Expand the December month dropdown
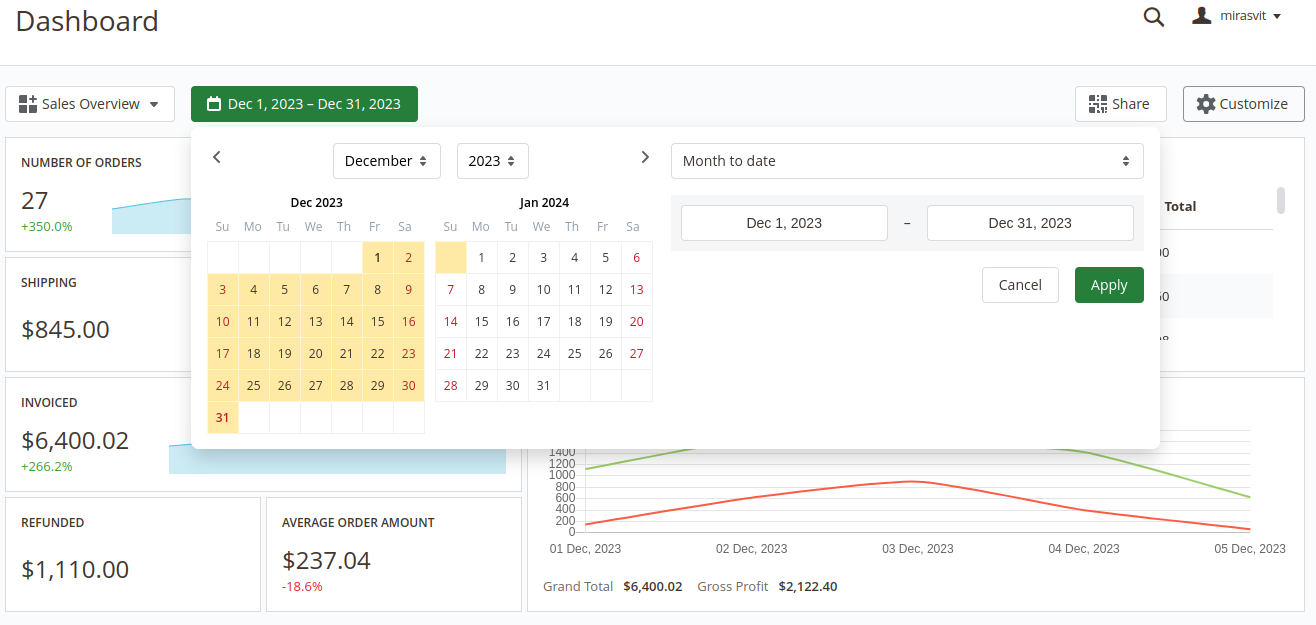The width and height of the screenshot is (1316, 625). pos(386,161)
